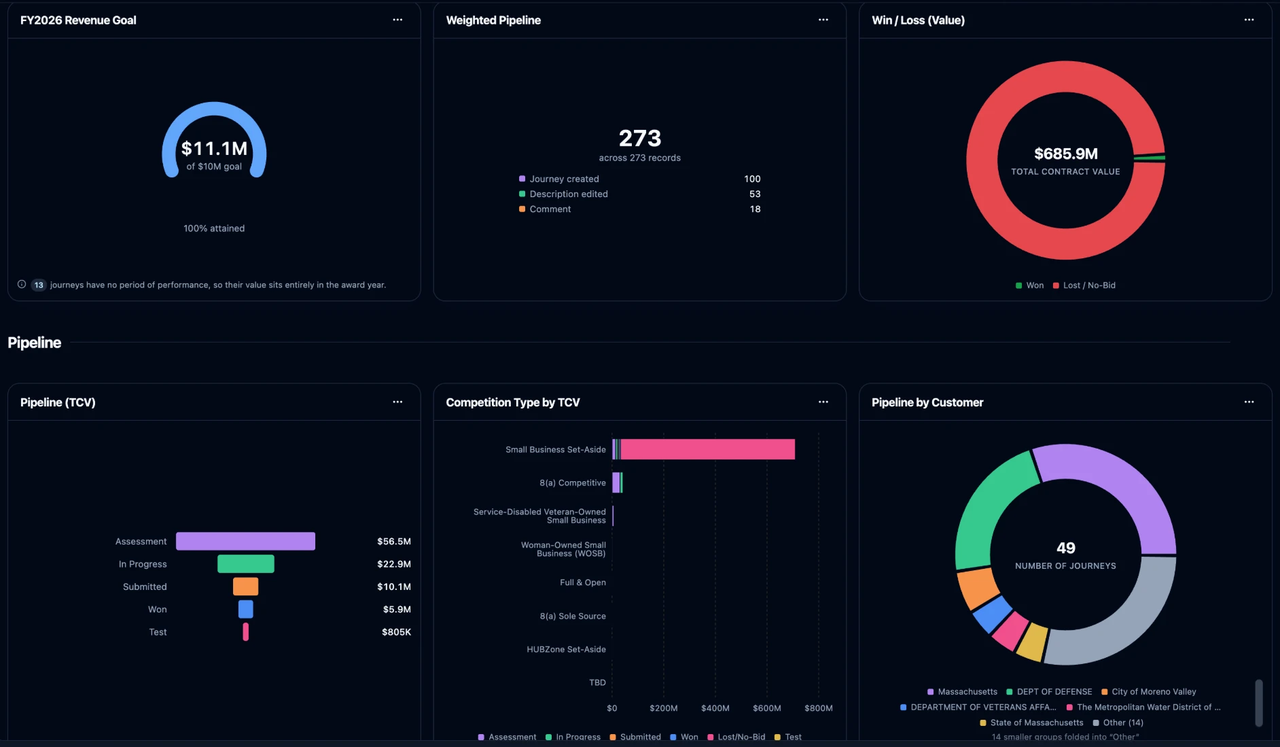
Task: Click the green In Progress funnel bar
Action: tap(245, 564)
